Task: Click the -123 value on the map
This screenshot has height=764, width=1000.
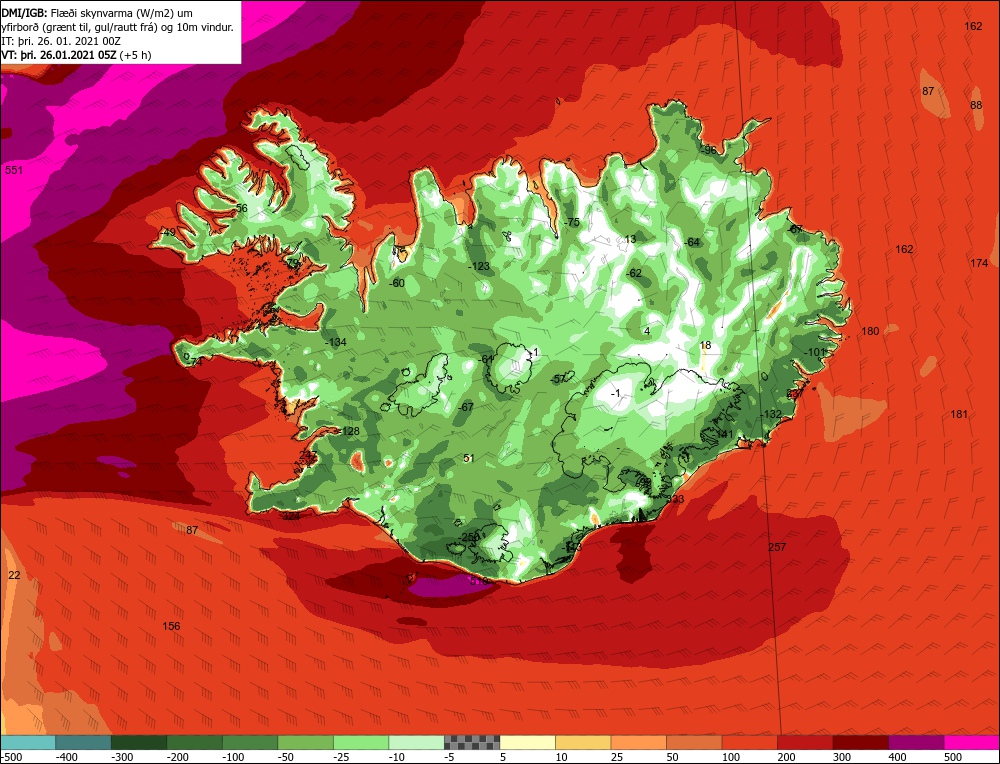Action: pyautogui.click(x=479, y=267)
